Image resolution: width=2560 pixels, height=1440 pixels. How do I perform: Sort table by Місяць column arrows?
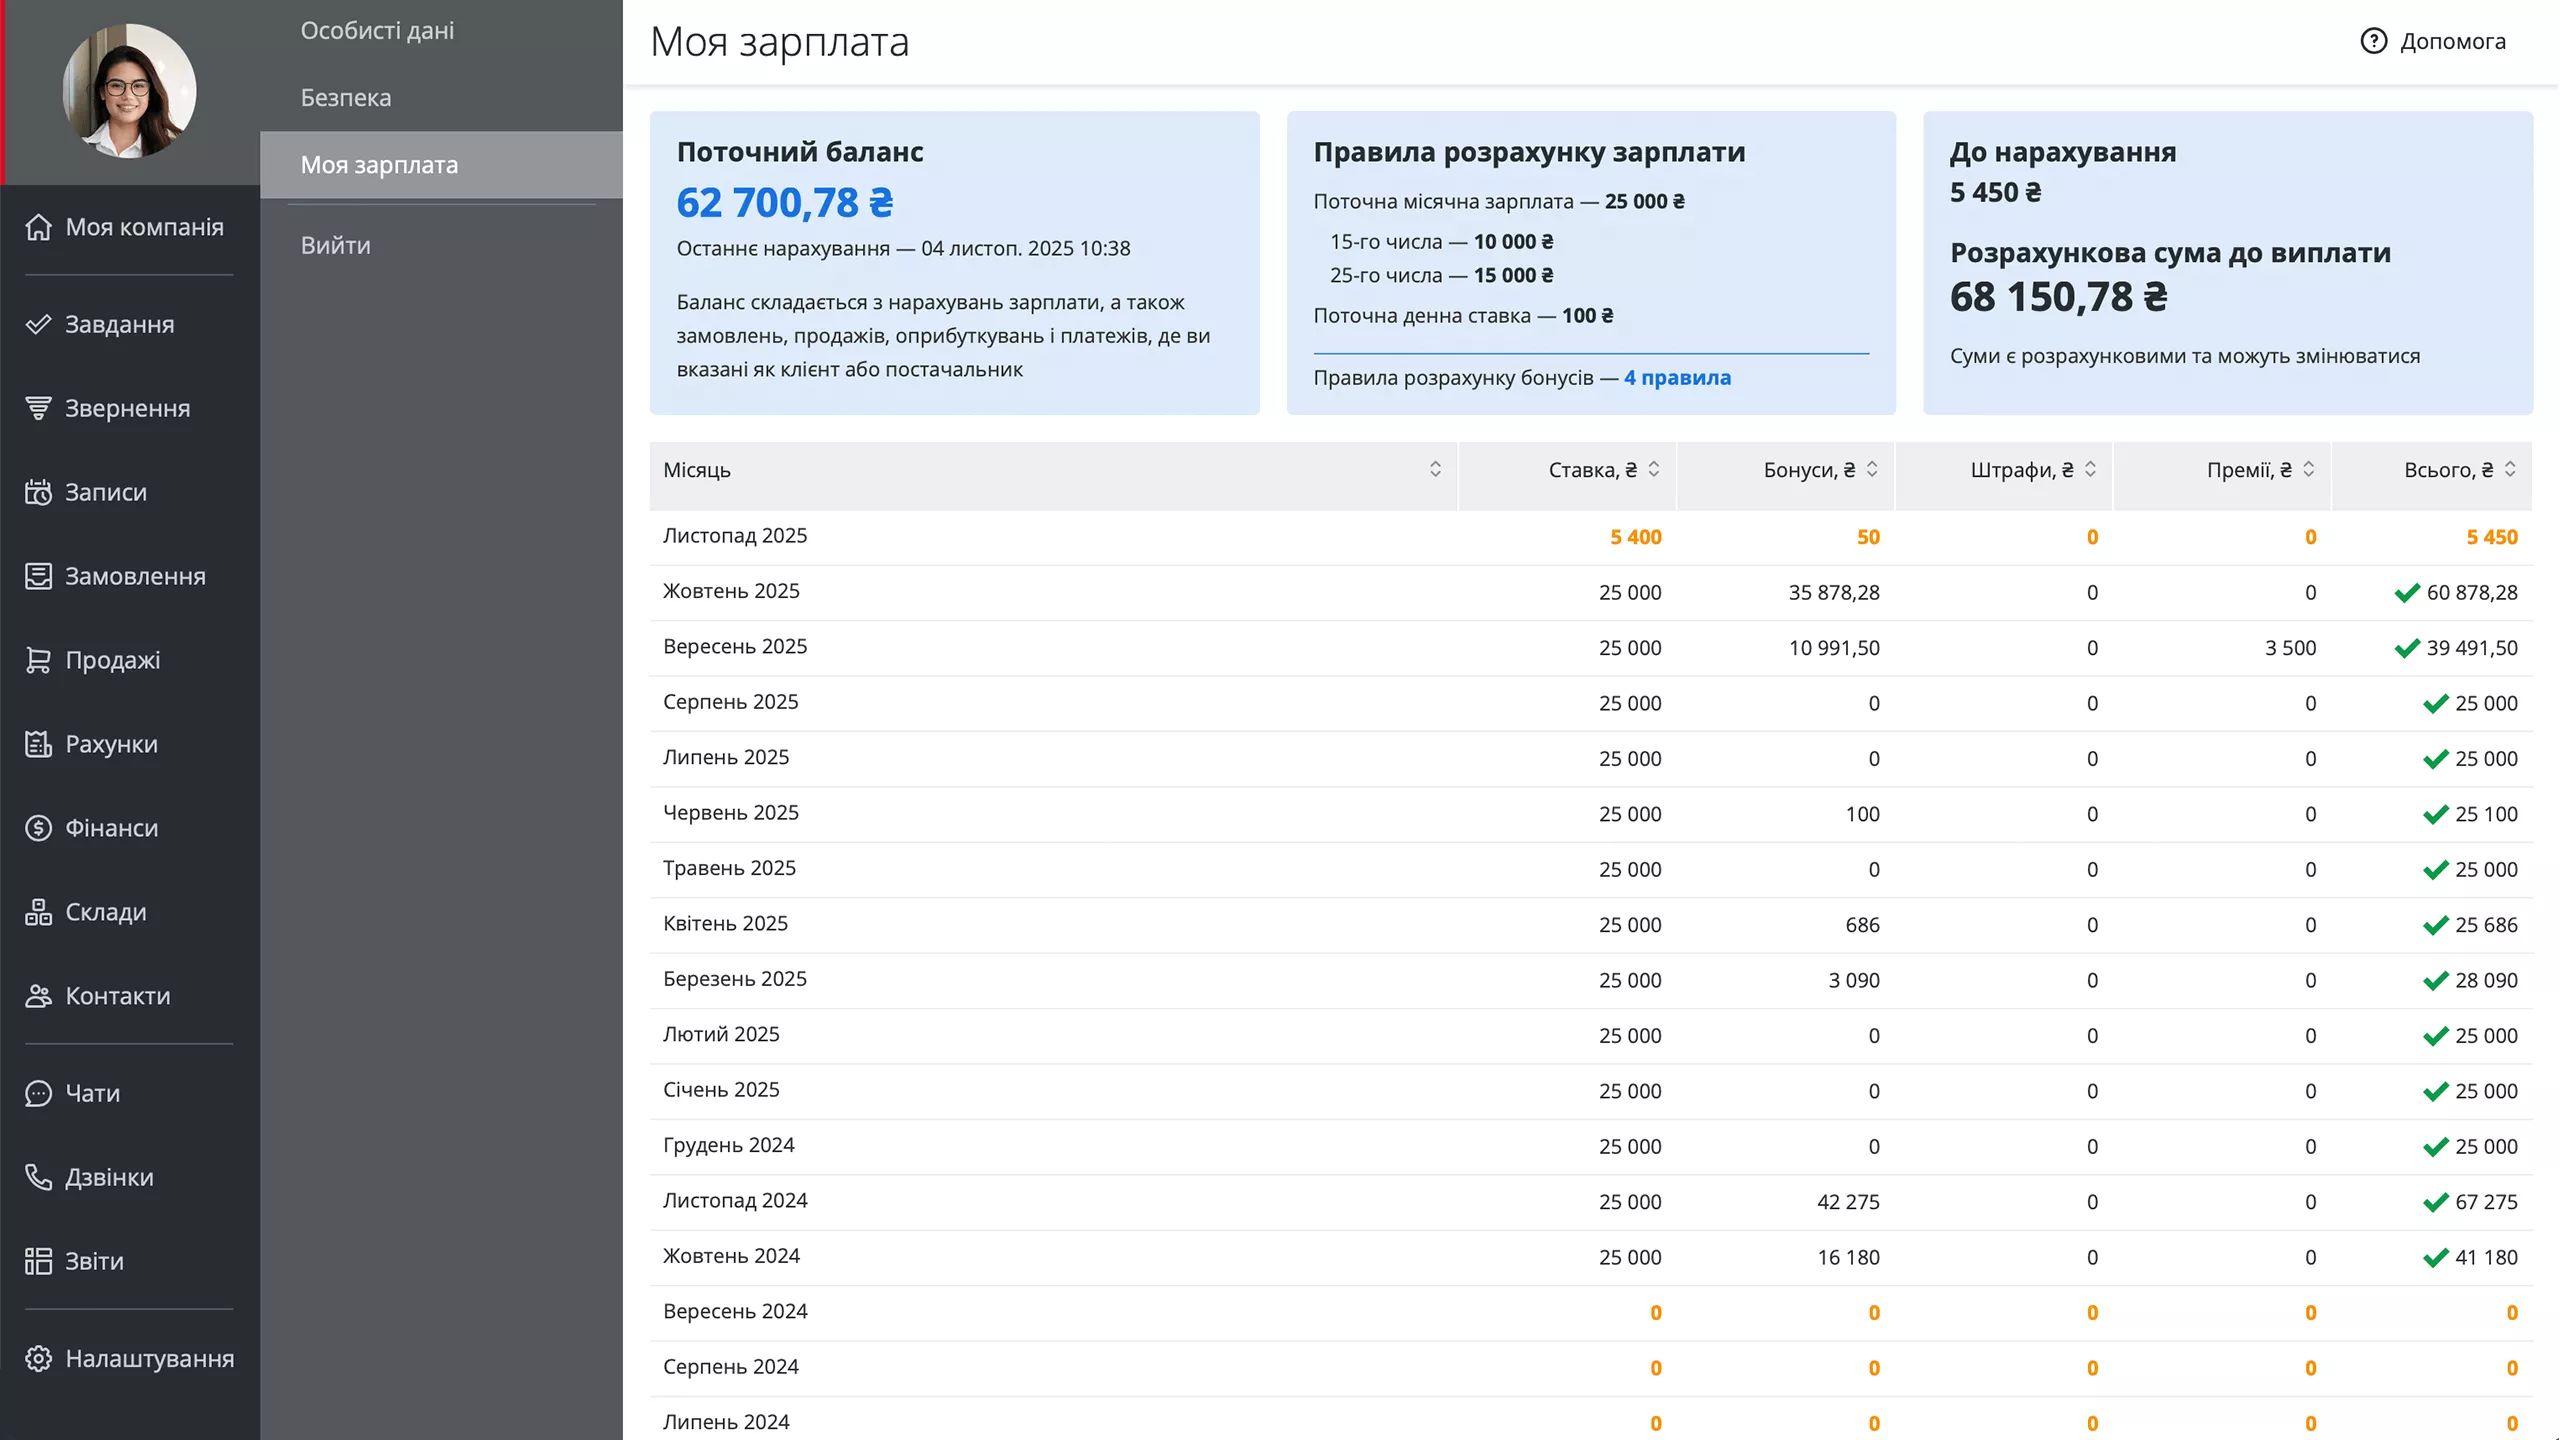(x=1435, y=469)
